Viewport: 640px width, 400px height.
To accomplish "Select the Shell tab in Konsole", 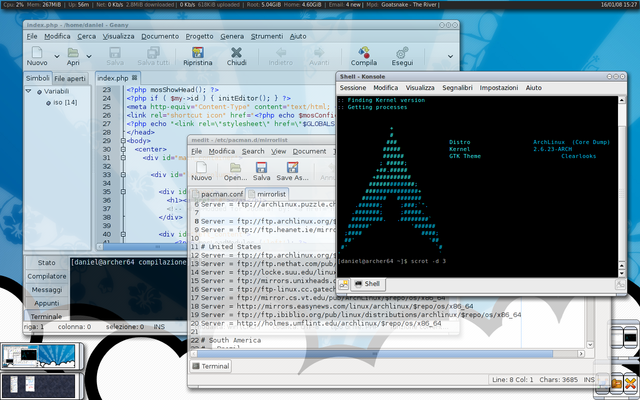I will click(368, 284).
